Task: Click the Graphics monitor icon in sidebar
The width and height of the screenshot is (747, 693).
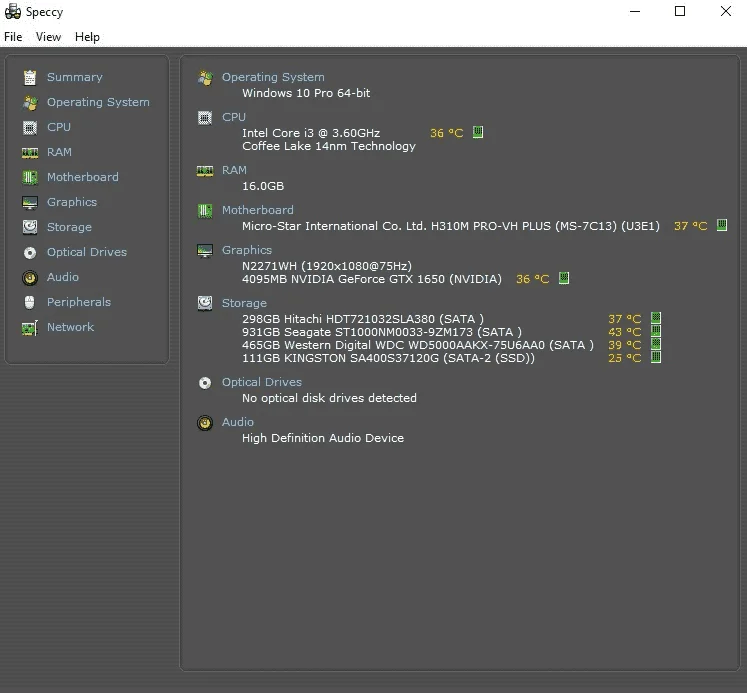Action: [x=30, y=202]
